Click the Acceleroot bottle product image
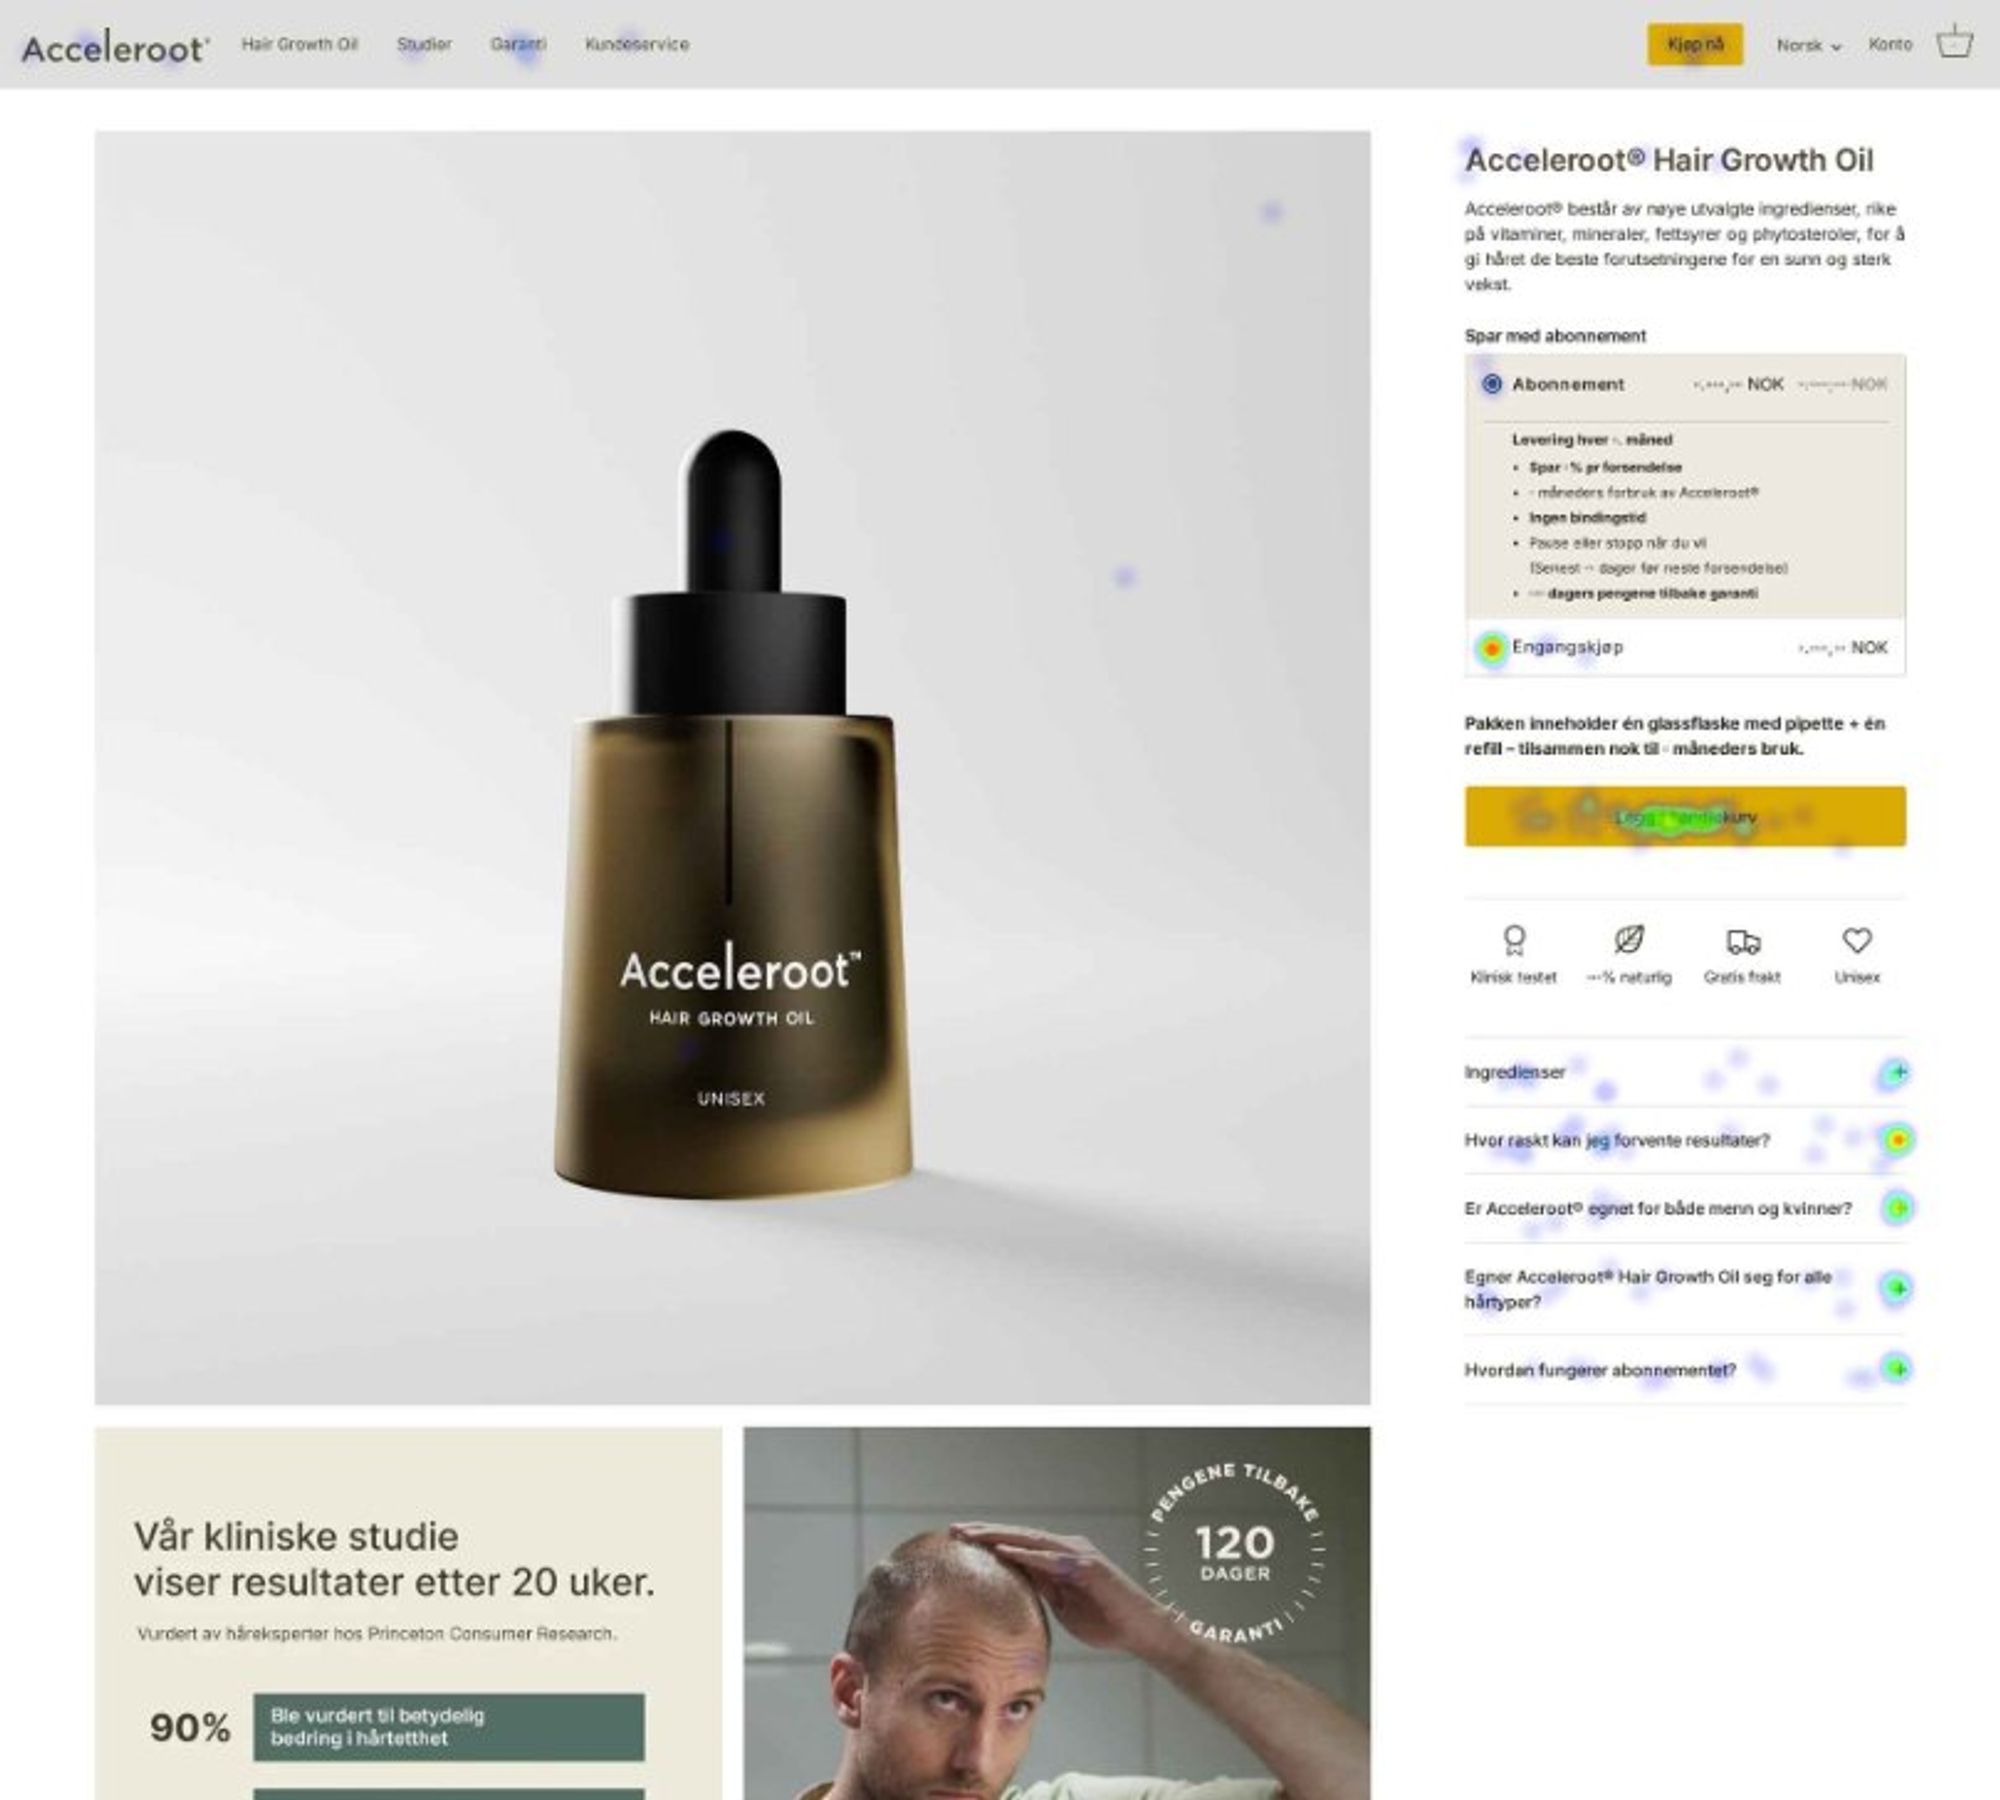Screen dimensions: 2000x1800 tap(732, 768)
